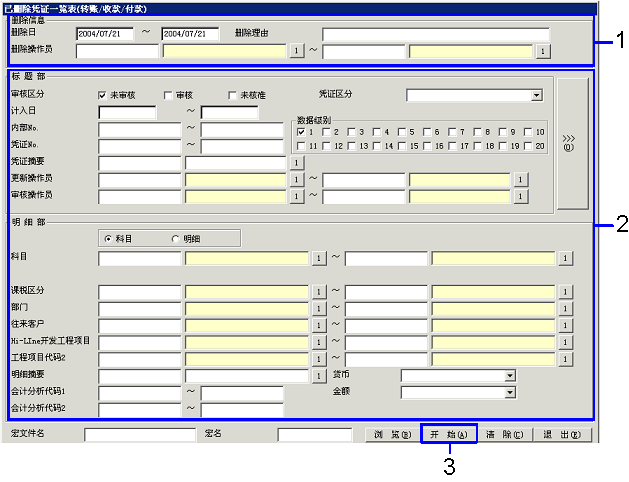This screenshot has height=482, width=629.
Task: Uncheck the 未审核 checkbox
Action: tap(103, 95)
